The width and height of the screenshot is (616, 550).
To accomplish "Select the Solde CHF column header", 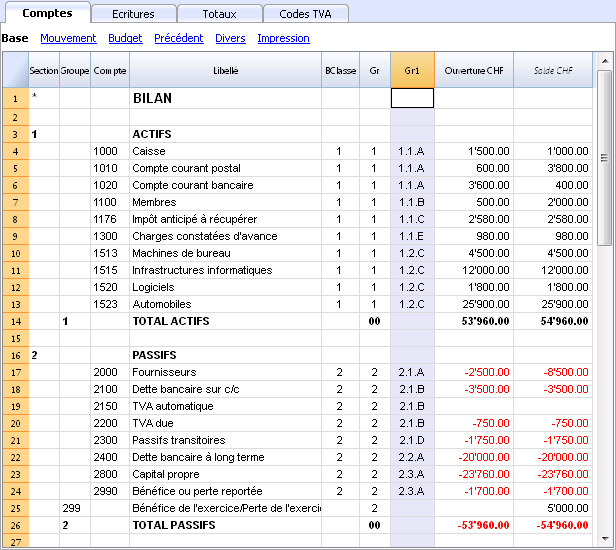I will (x=553, y=70).
